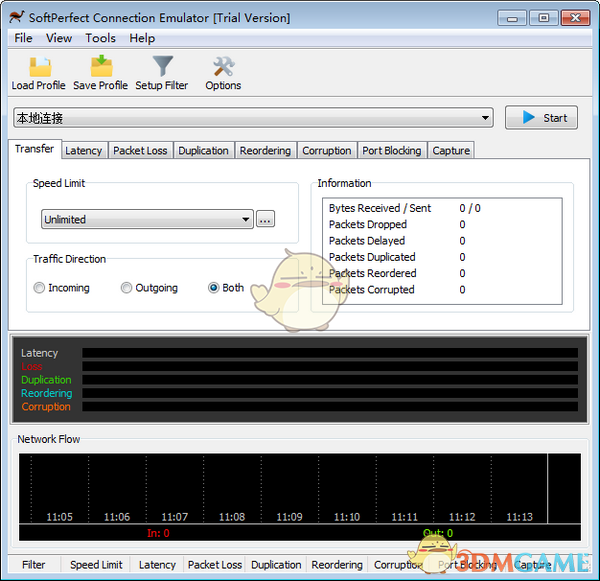Select the Incoming traffic direction
The image size is (600, 581).
click(x=62, y=288)
